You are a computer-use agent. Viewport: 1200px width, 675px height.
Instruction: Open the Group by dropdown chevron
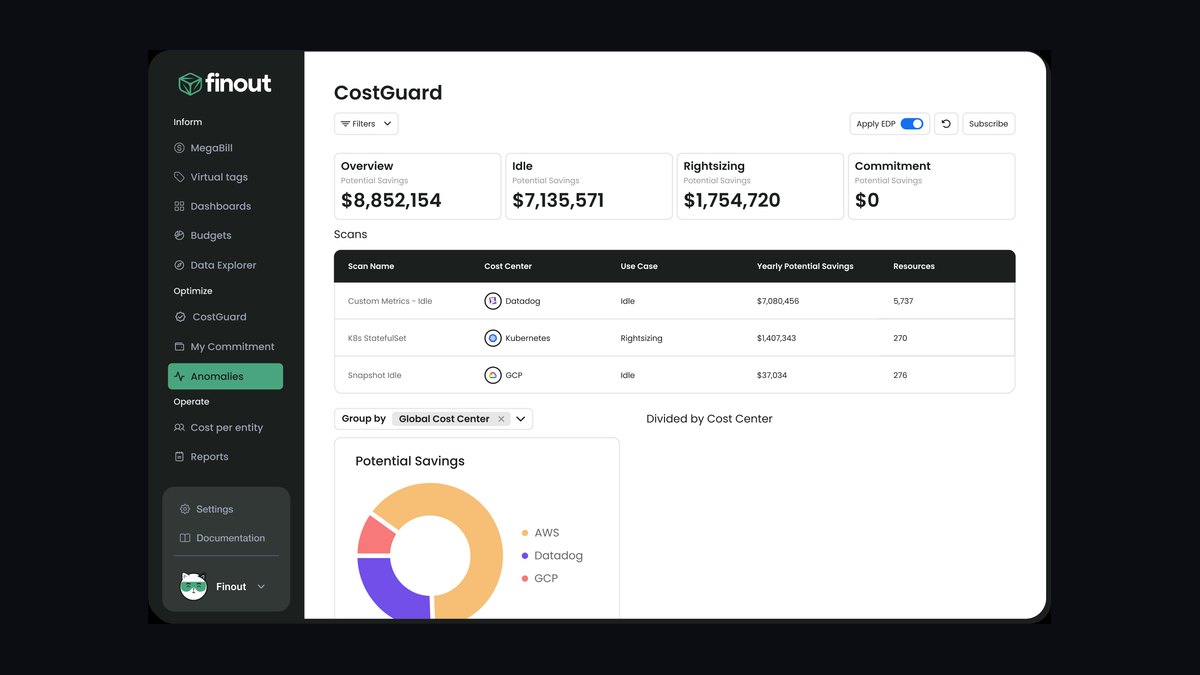[521, 419]
